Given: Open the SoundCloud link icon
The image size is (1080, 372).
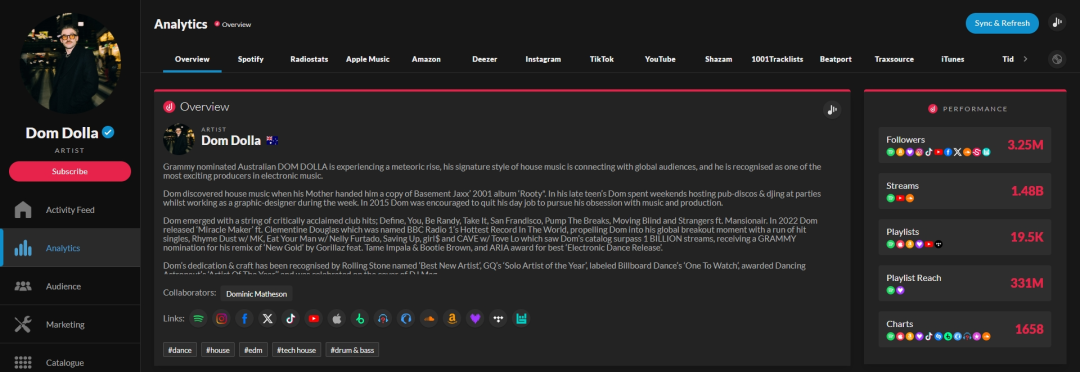Looking at the screenshot, I should point(429,318).
